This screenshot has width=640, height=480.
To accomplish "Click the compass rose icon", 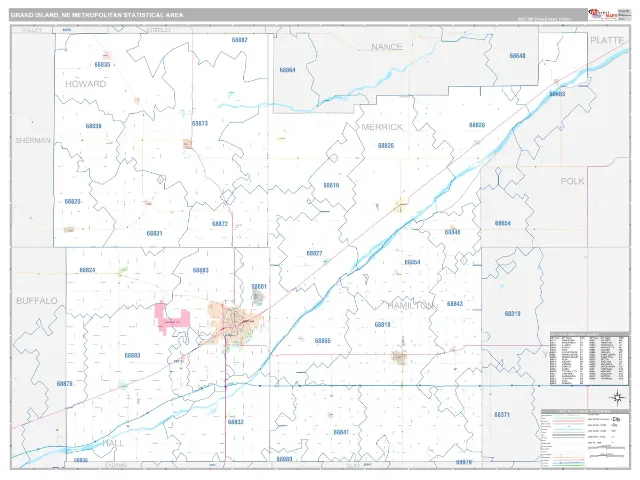I will pos(617,397).
